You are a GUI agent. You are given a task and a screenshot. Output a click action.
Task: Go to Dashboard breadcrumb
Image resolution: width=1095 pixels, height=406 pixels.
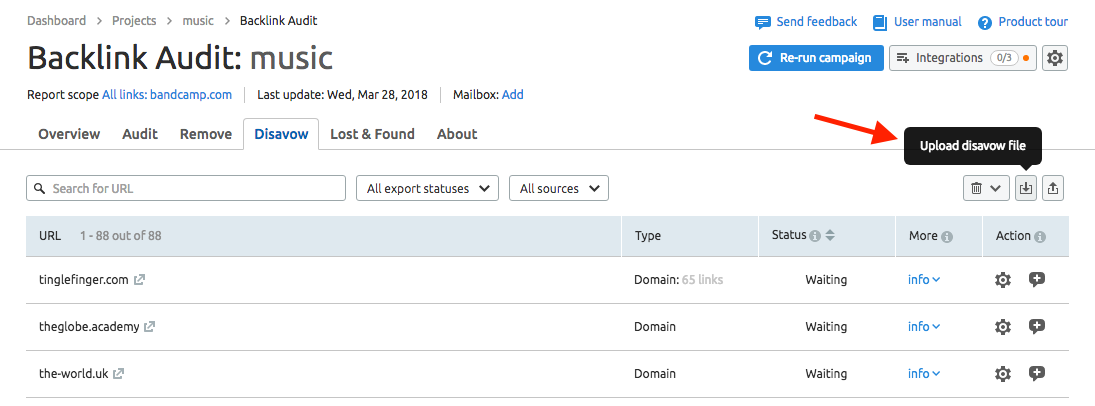pos(57,21)
